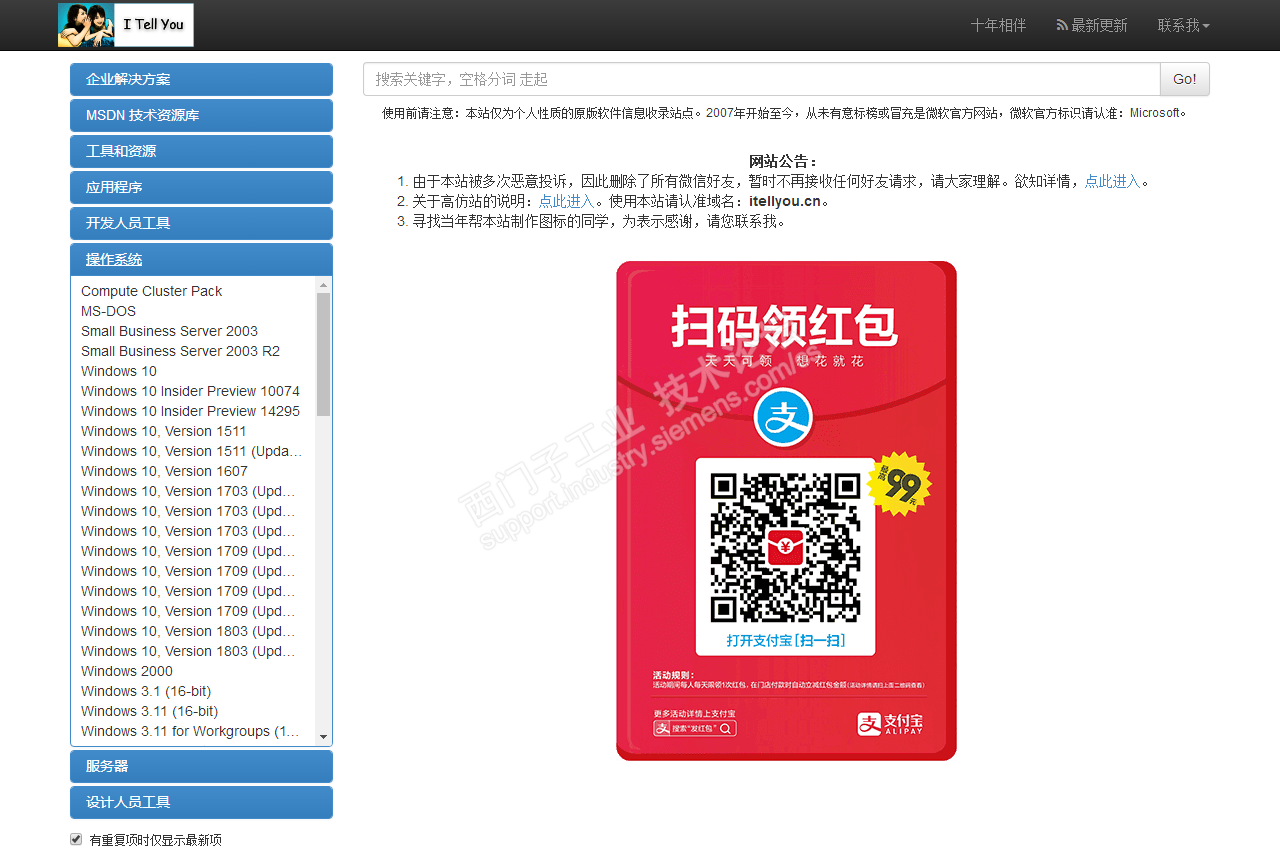Image resolution: width=1280 pixels, height=861 pixels.
Task: Expand the 开发人员工具 panel
Action: 201,223
